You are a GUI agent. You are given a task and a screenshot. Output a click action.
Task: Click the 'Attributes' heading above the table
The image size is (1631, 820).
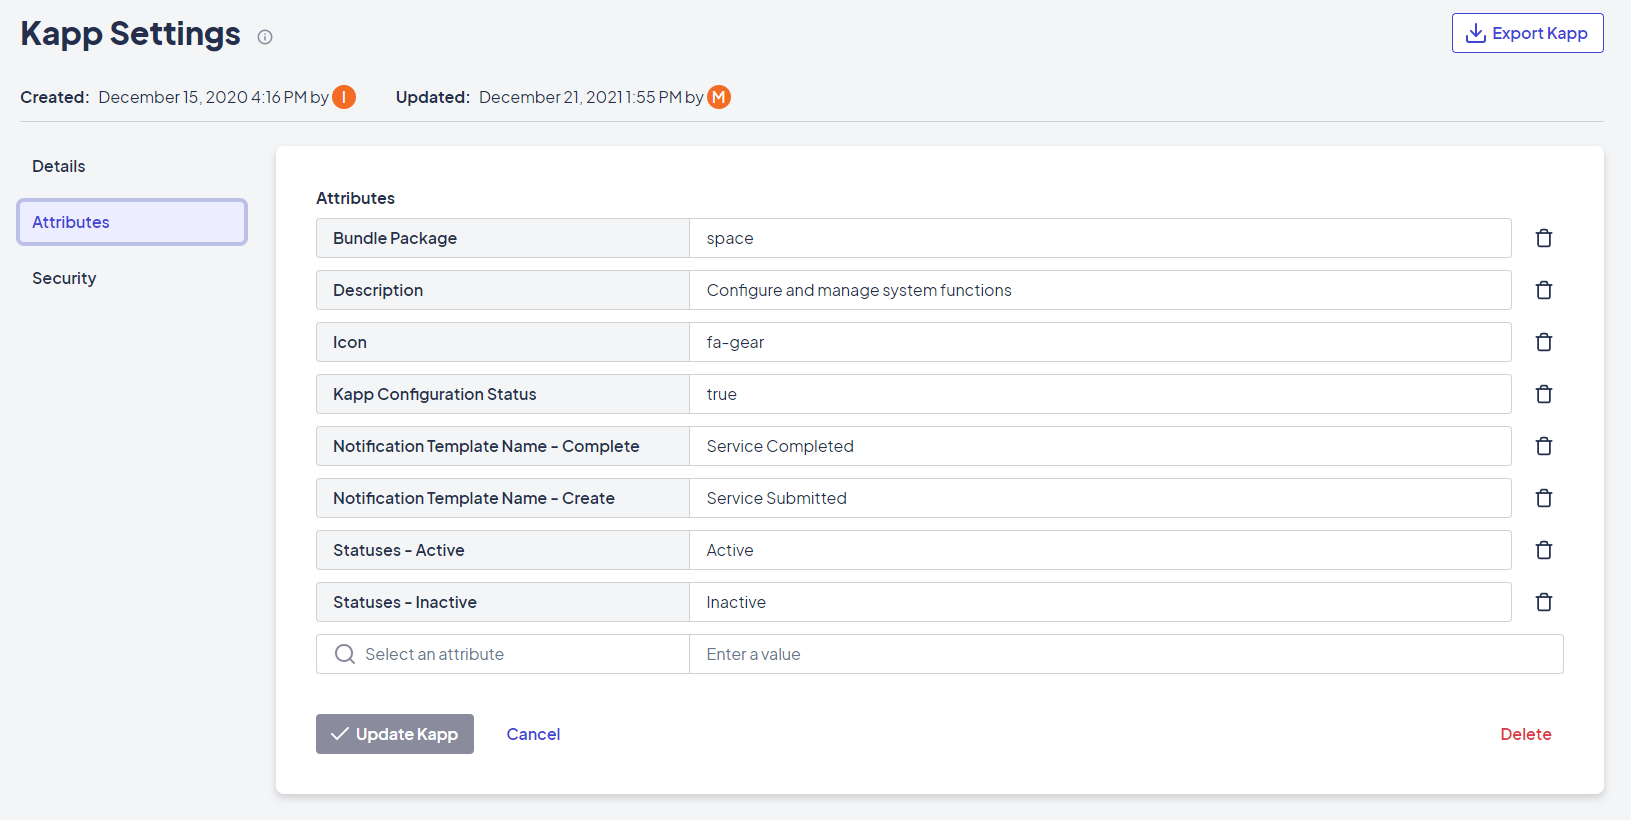[x=356, y=198]
